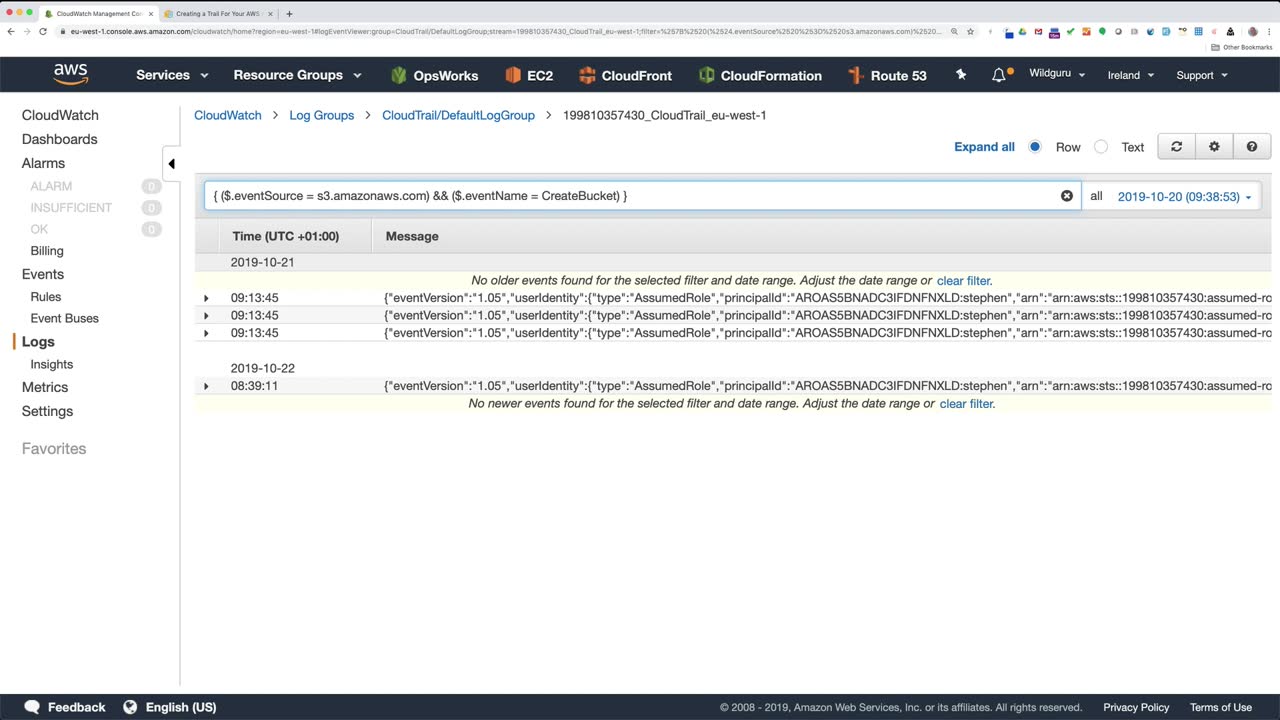Screen dimensions: 1280x720
Task: Click the globe language icon in footer
Action: (x=130, y=707)
